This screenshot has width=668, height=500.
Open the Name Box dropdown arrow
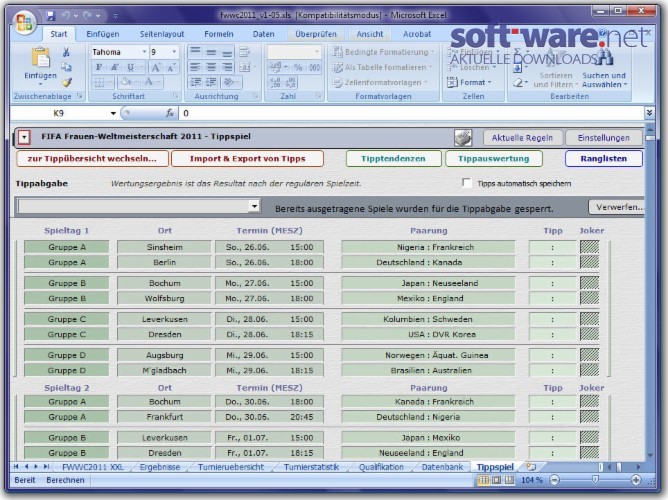coord(113,113)
